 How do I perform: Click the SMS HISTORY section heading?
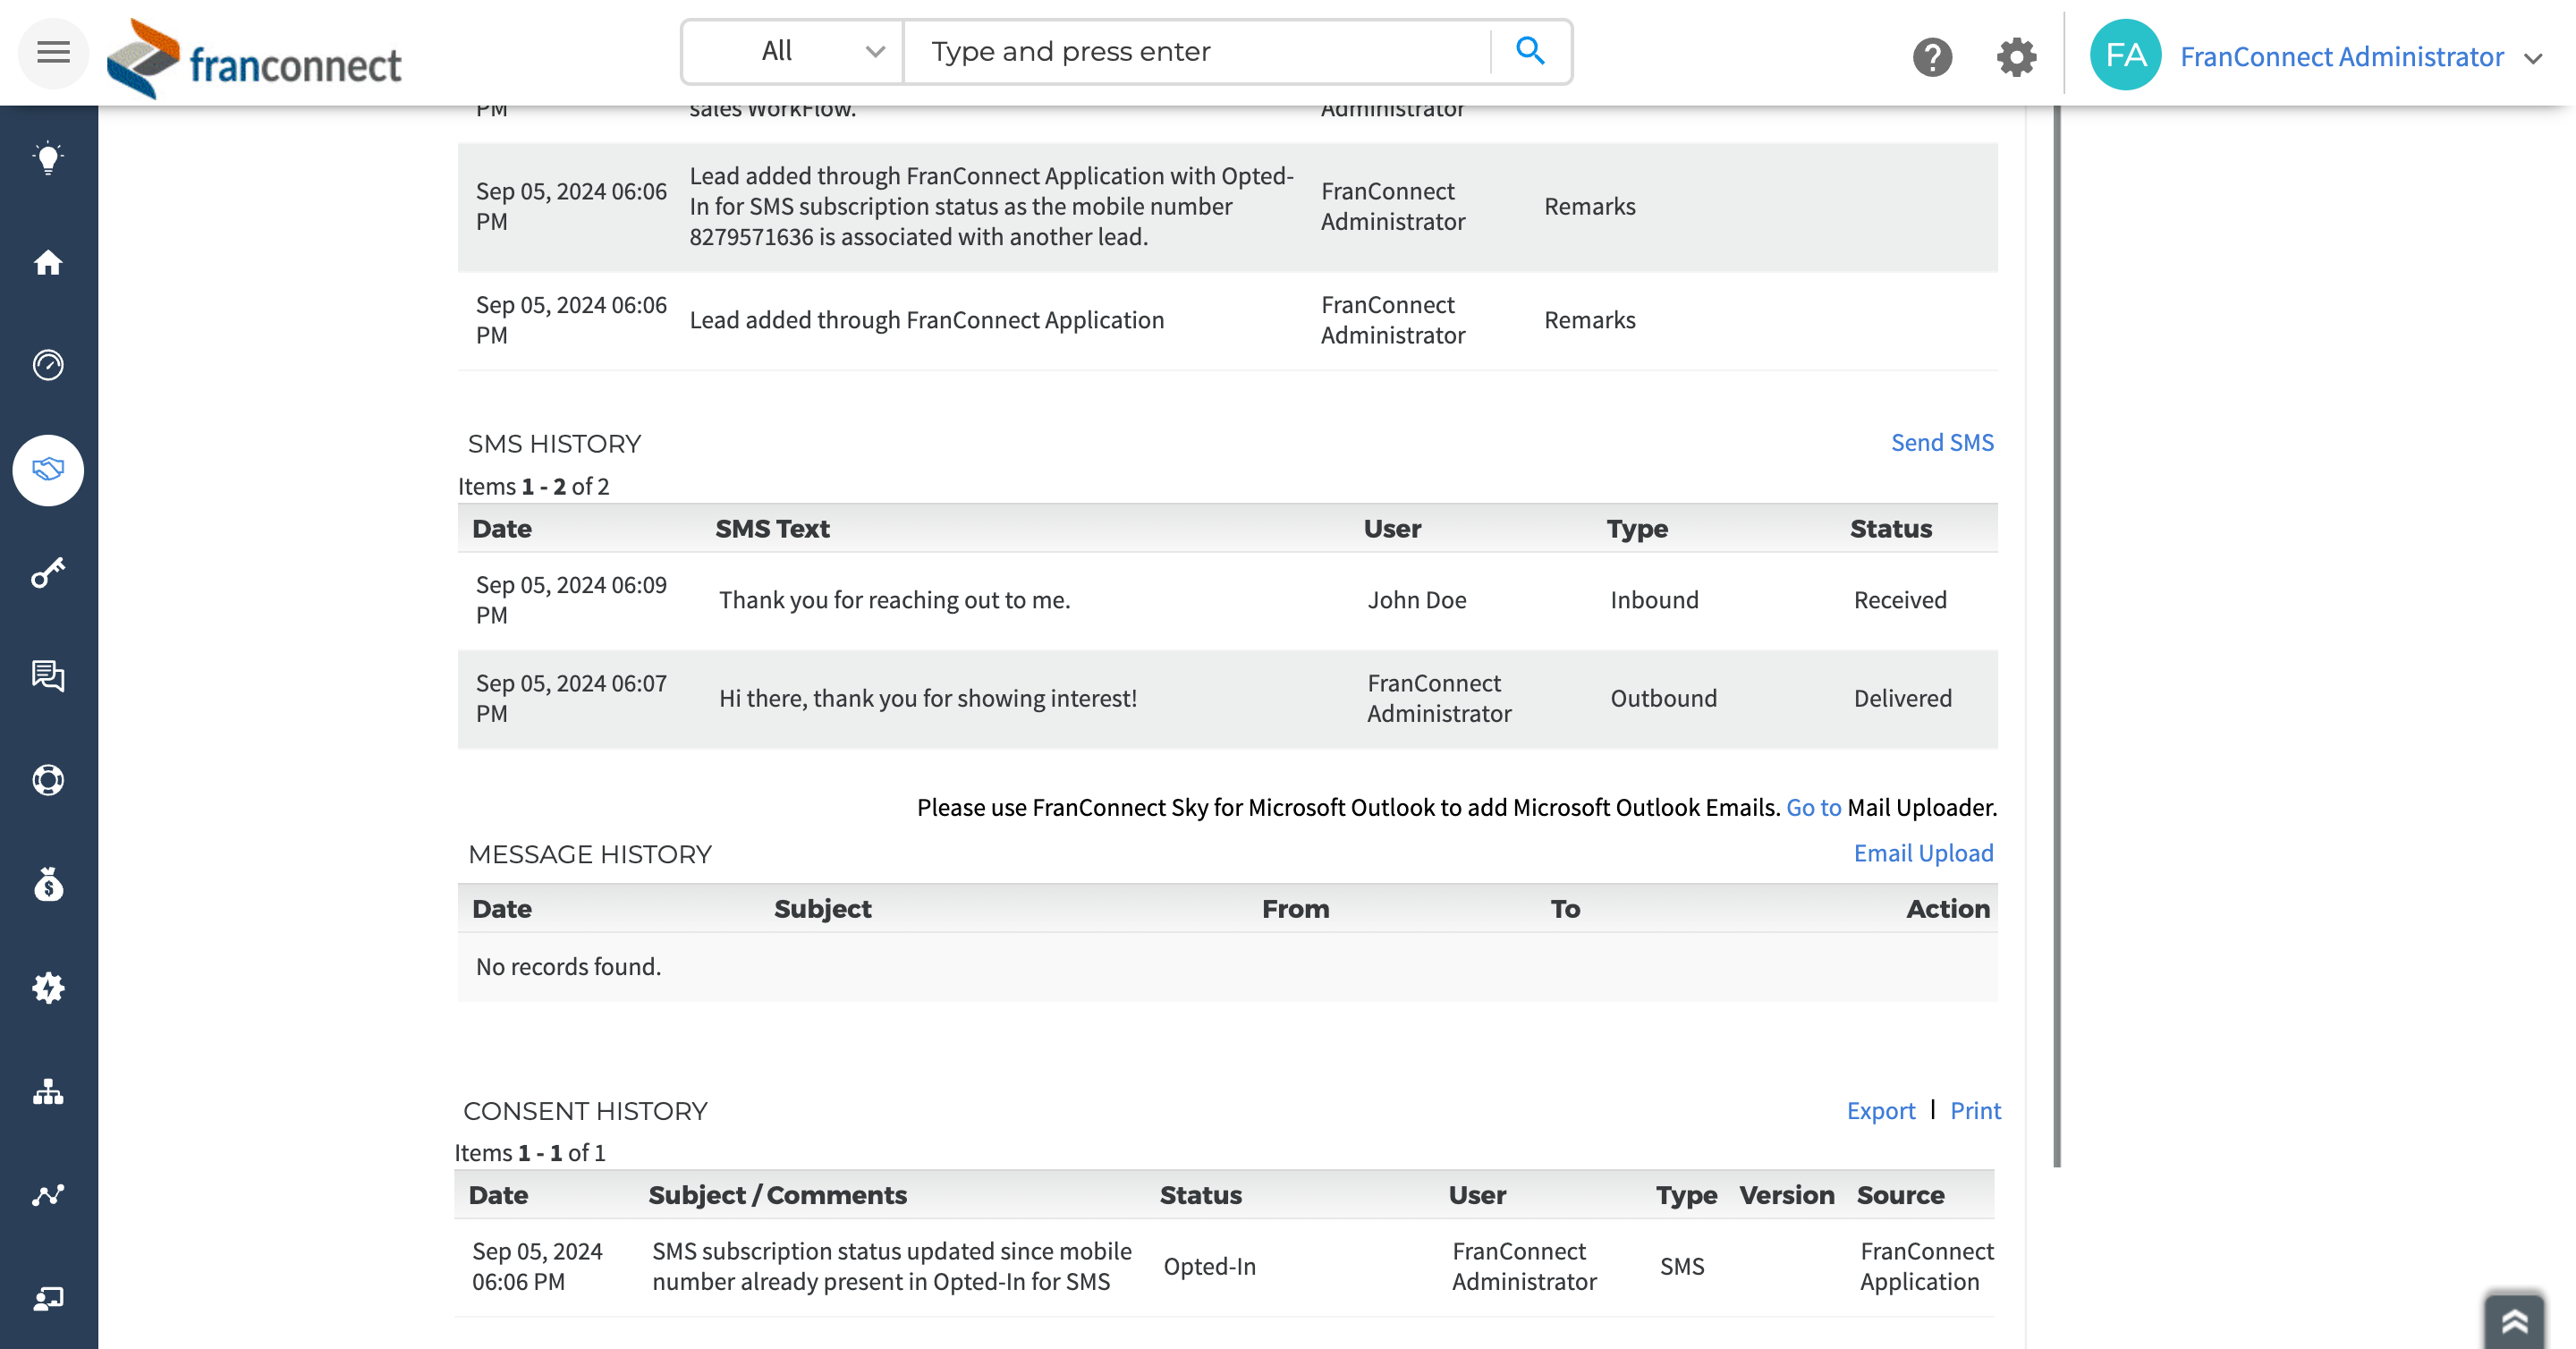pos(554,443)
